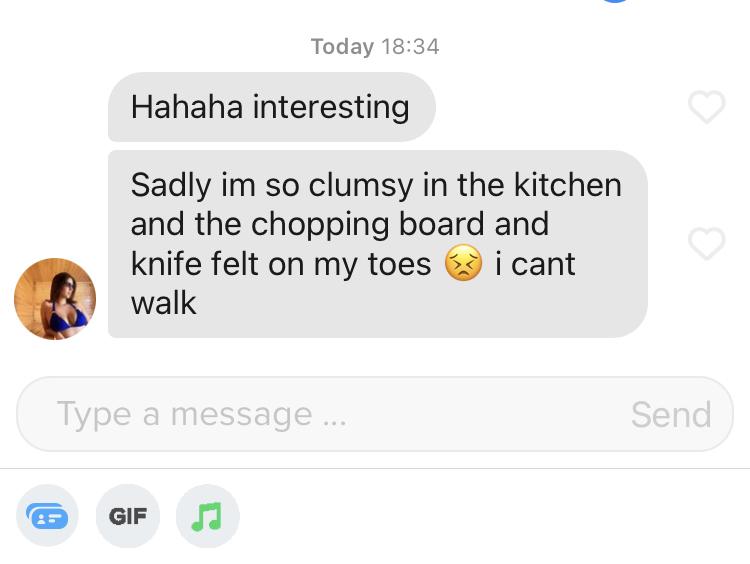Select the "Hahaha interesting" message bubble

pos(272,107)
